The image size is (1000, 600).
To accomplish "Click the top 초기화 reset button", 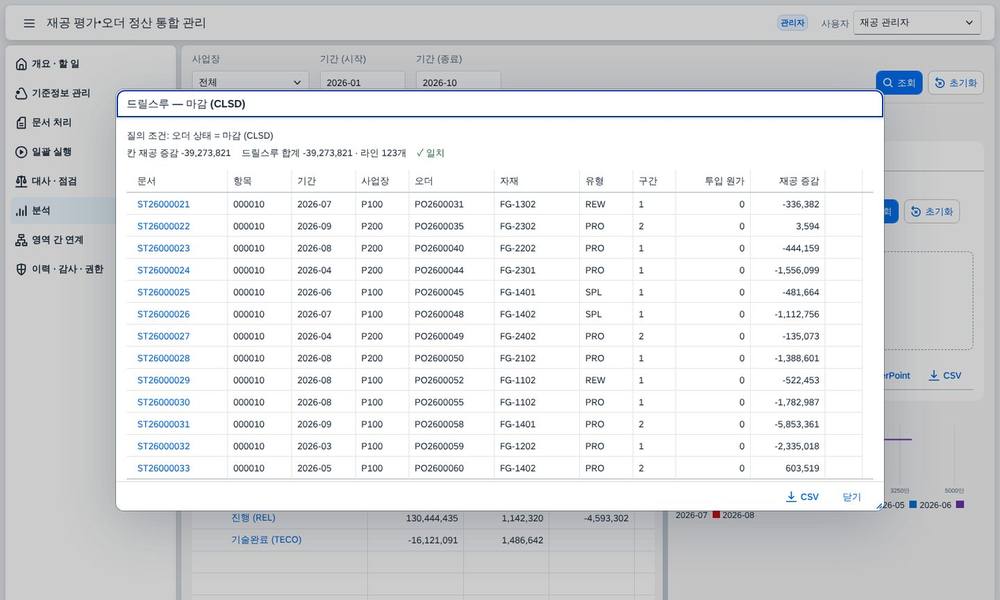I will pyautogui.click(x=955, y=83).
